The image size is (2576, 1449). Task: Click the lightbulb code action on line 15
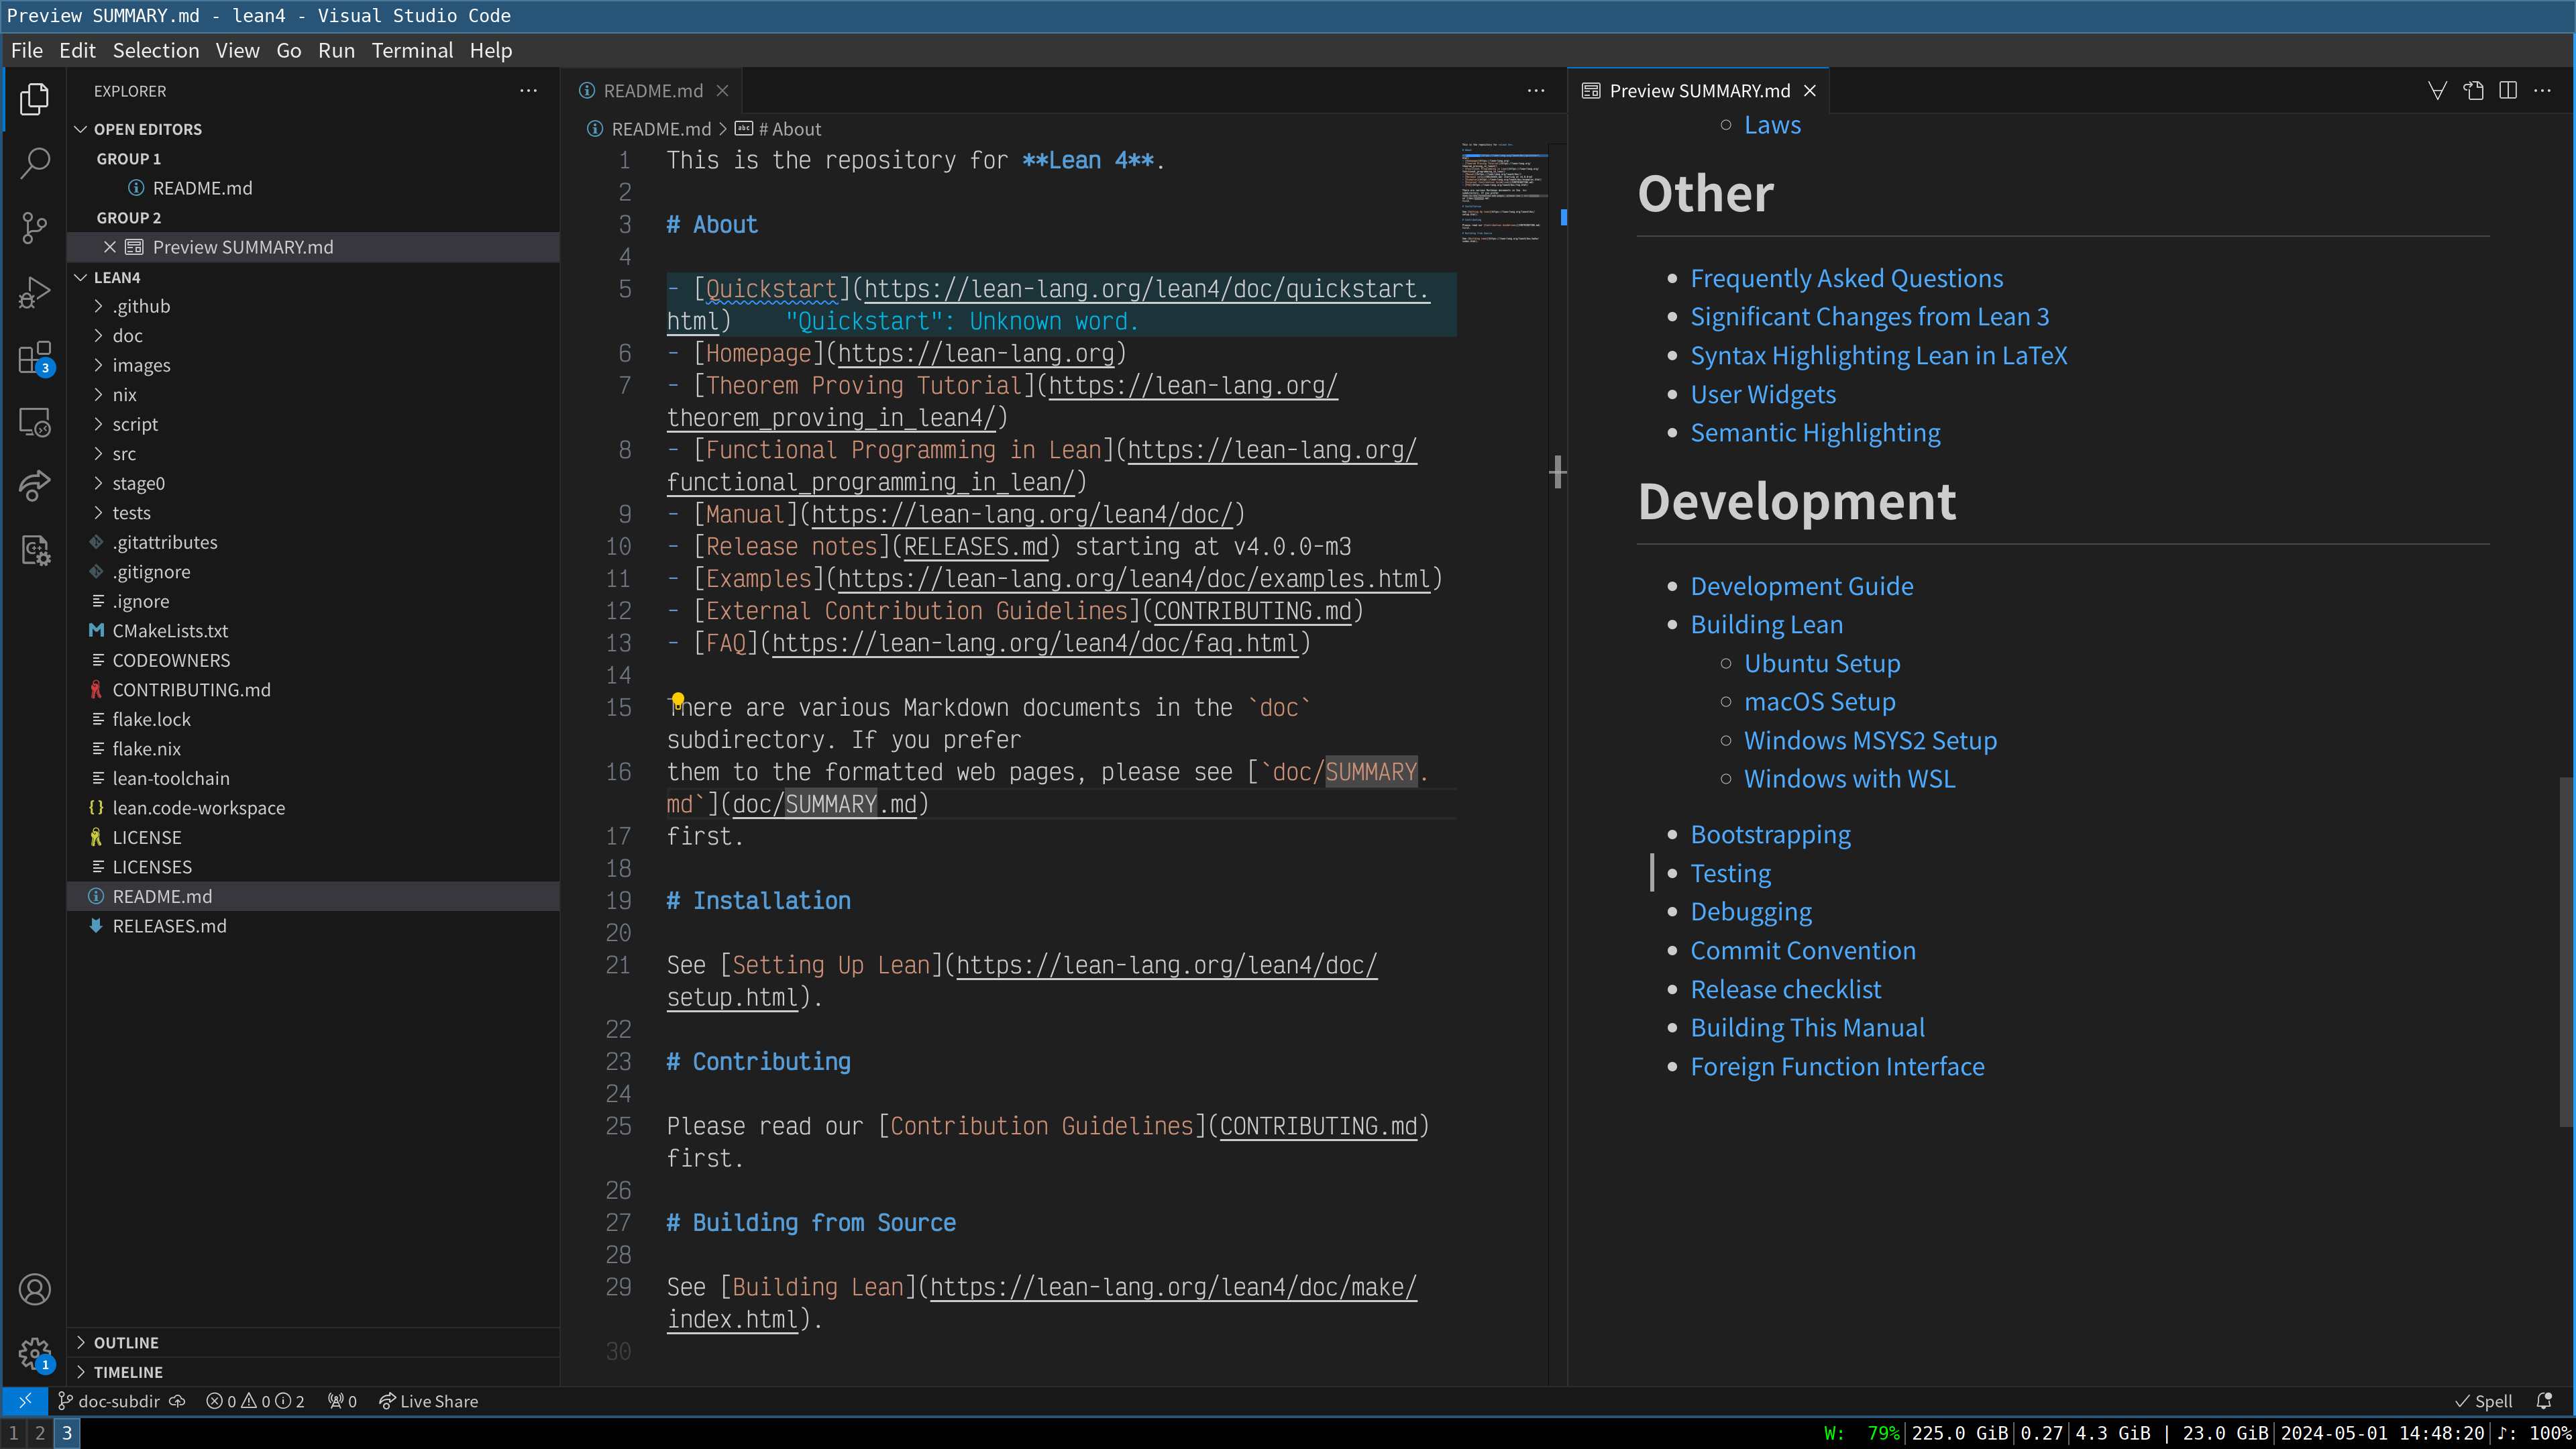click(x=678, y=700)
